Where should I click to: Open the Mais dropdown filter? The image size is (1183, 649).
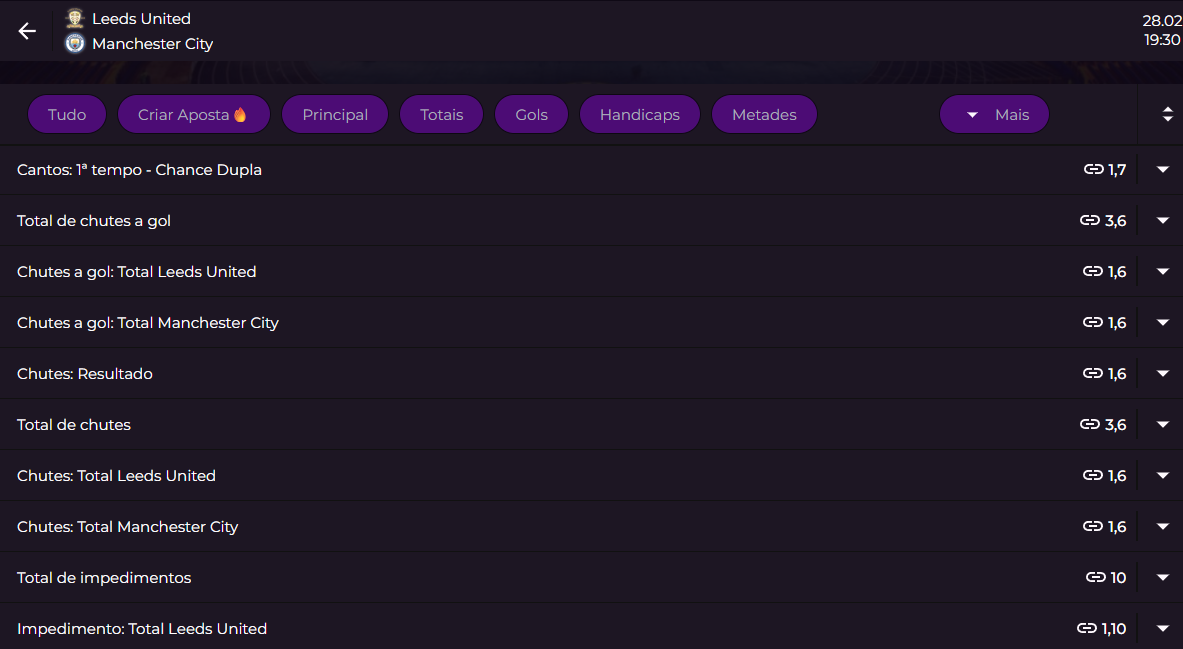coord(994,115)
